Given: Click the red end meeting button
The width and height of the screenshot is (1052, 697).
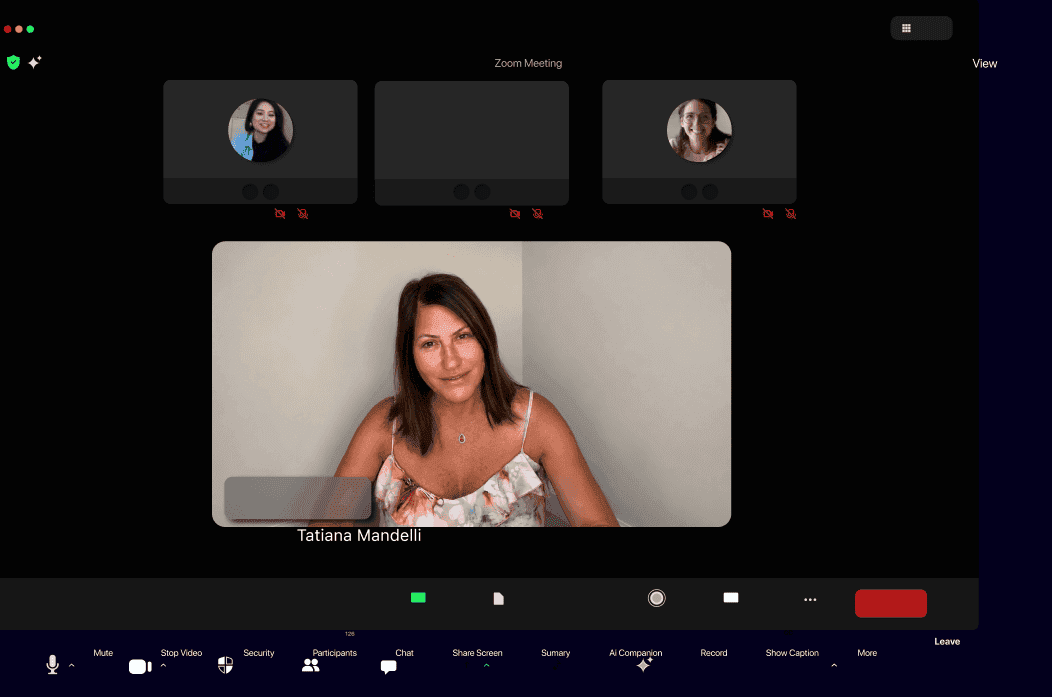Looking at the screenshot, I should tap(890, 603).
